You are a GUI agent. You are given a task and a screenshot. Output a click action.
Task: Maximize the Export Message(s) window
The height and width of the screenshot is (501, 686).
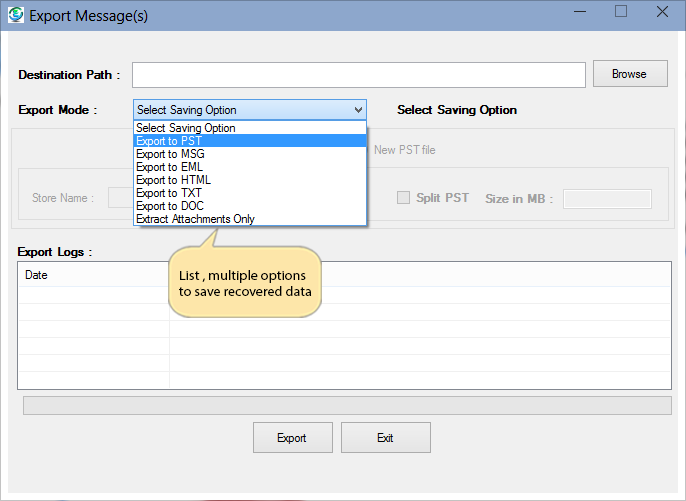click(x=620, y=12)
